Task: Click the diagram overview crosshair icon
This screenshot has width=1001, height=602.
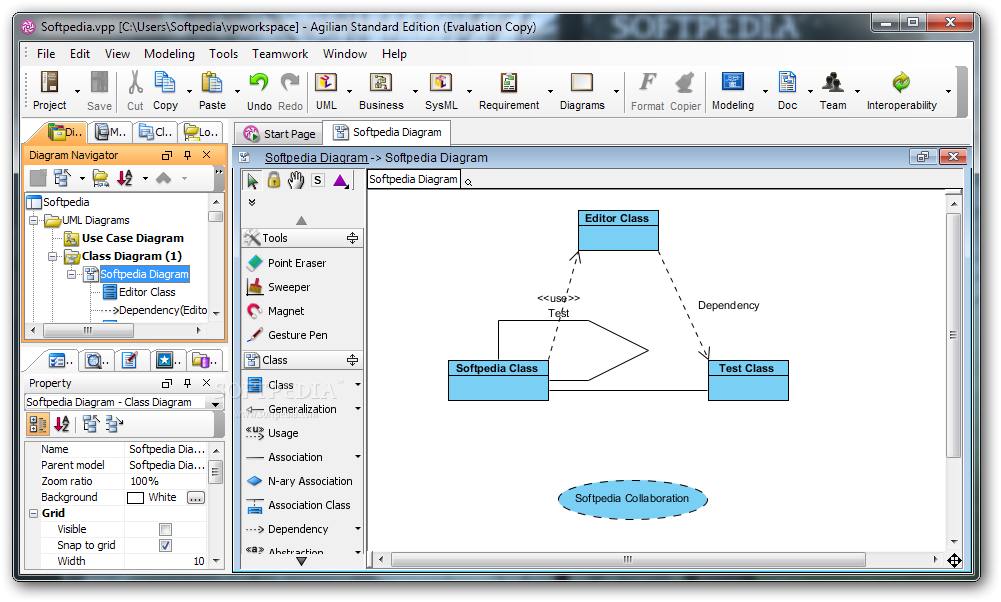Action: pos(954,561)
